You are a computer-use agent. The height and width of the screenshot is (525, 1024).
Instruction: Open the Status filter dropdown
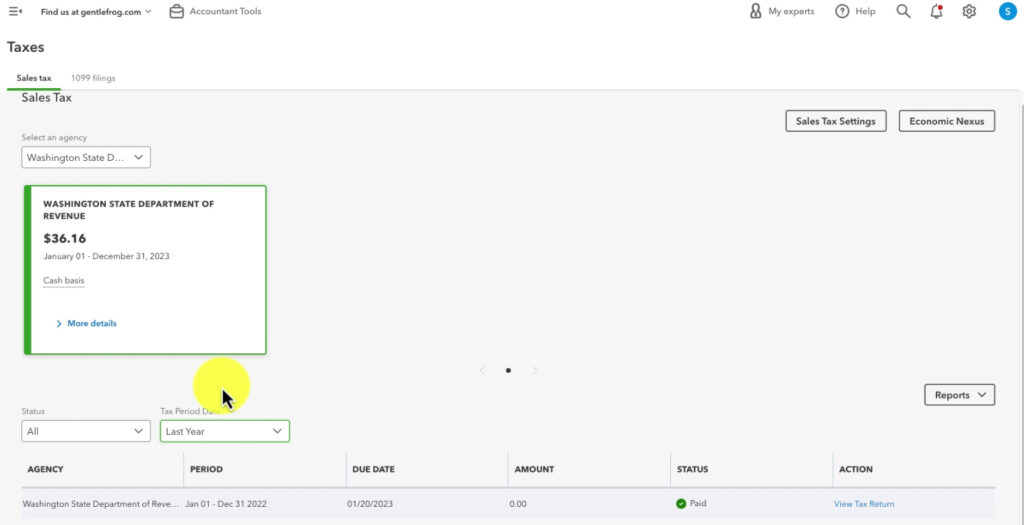(x=86, y=431)
